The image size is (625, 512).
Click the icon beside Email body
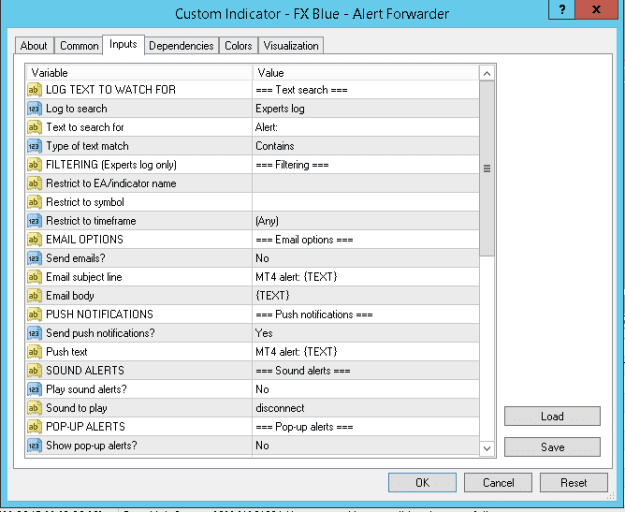coord(34,296)
